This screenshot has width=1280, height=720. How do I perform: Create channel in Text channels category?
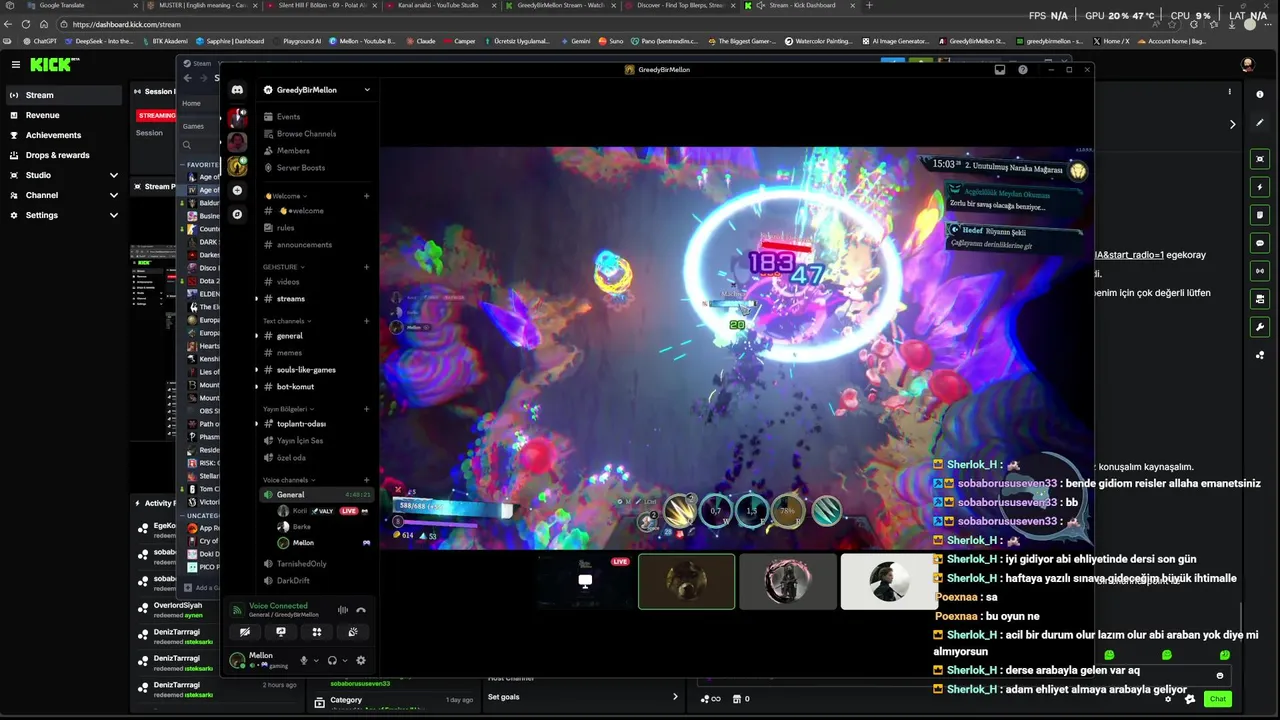coord(367,321)
